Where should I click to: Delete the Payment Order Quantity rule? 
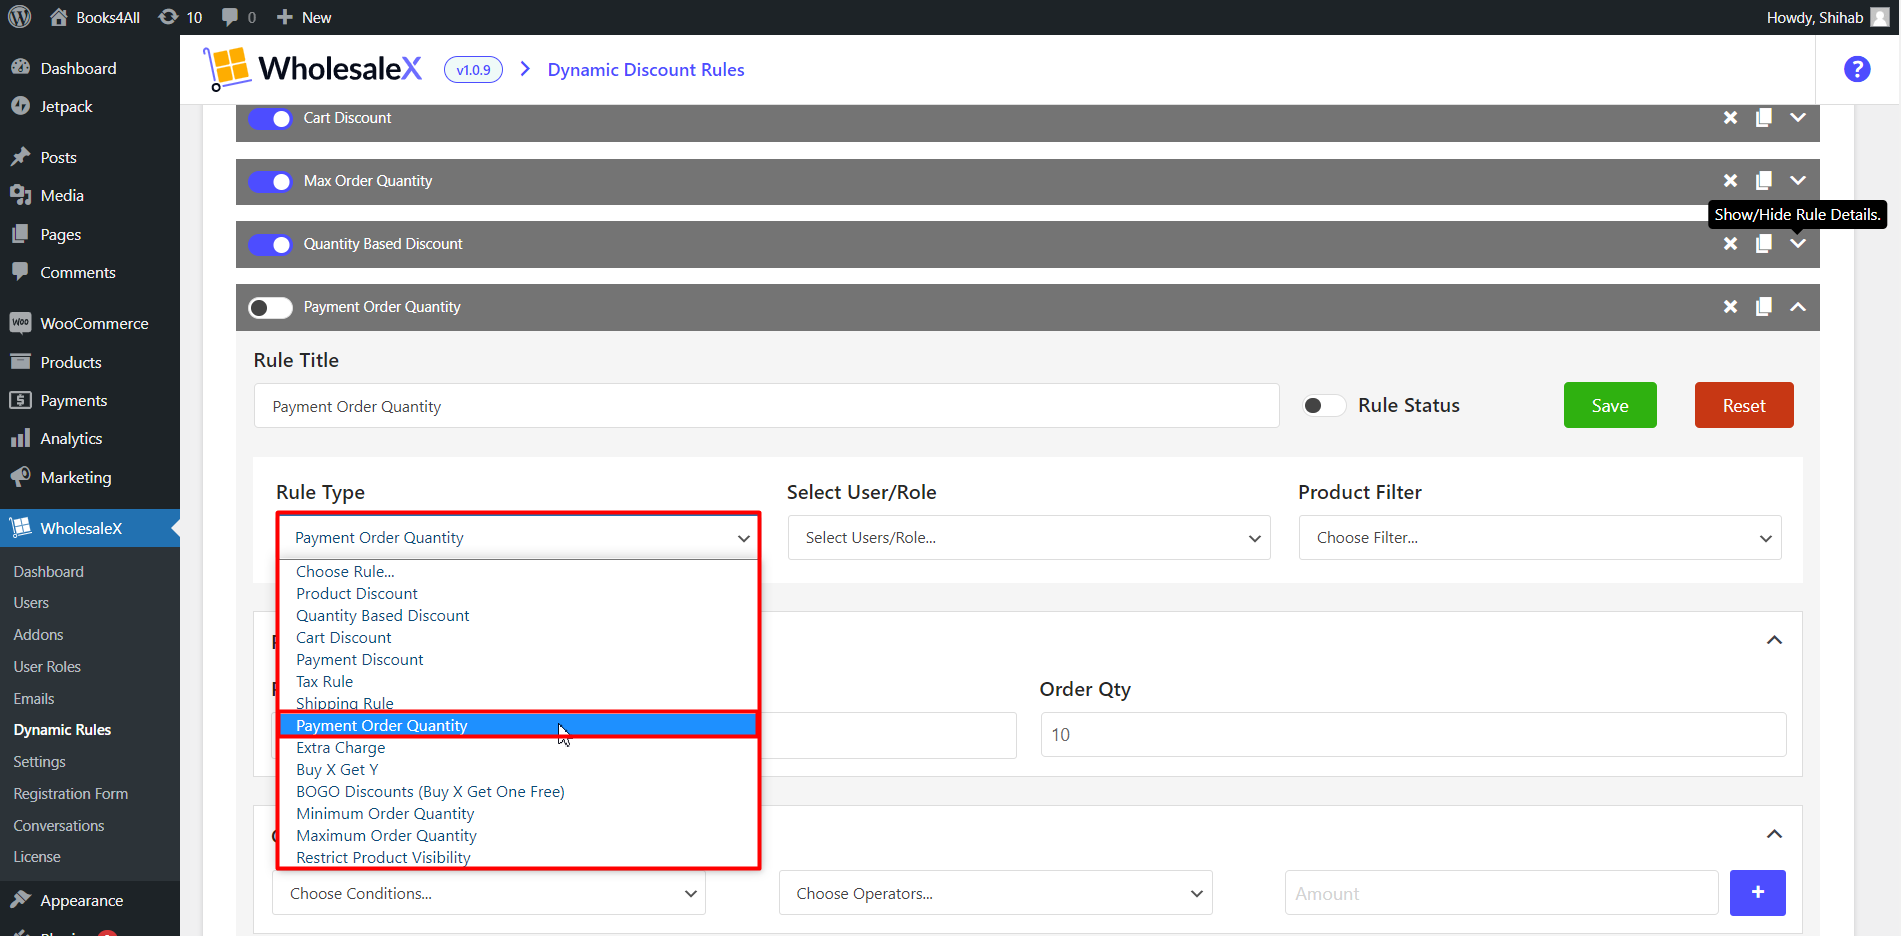point(1730,307)
